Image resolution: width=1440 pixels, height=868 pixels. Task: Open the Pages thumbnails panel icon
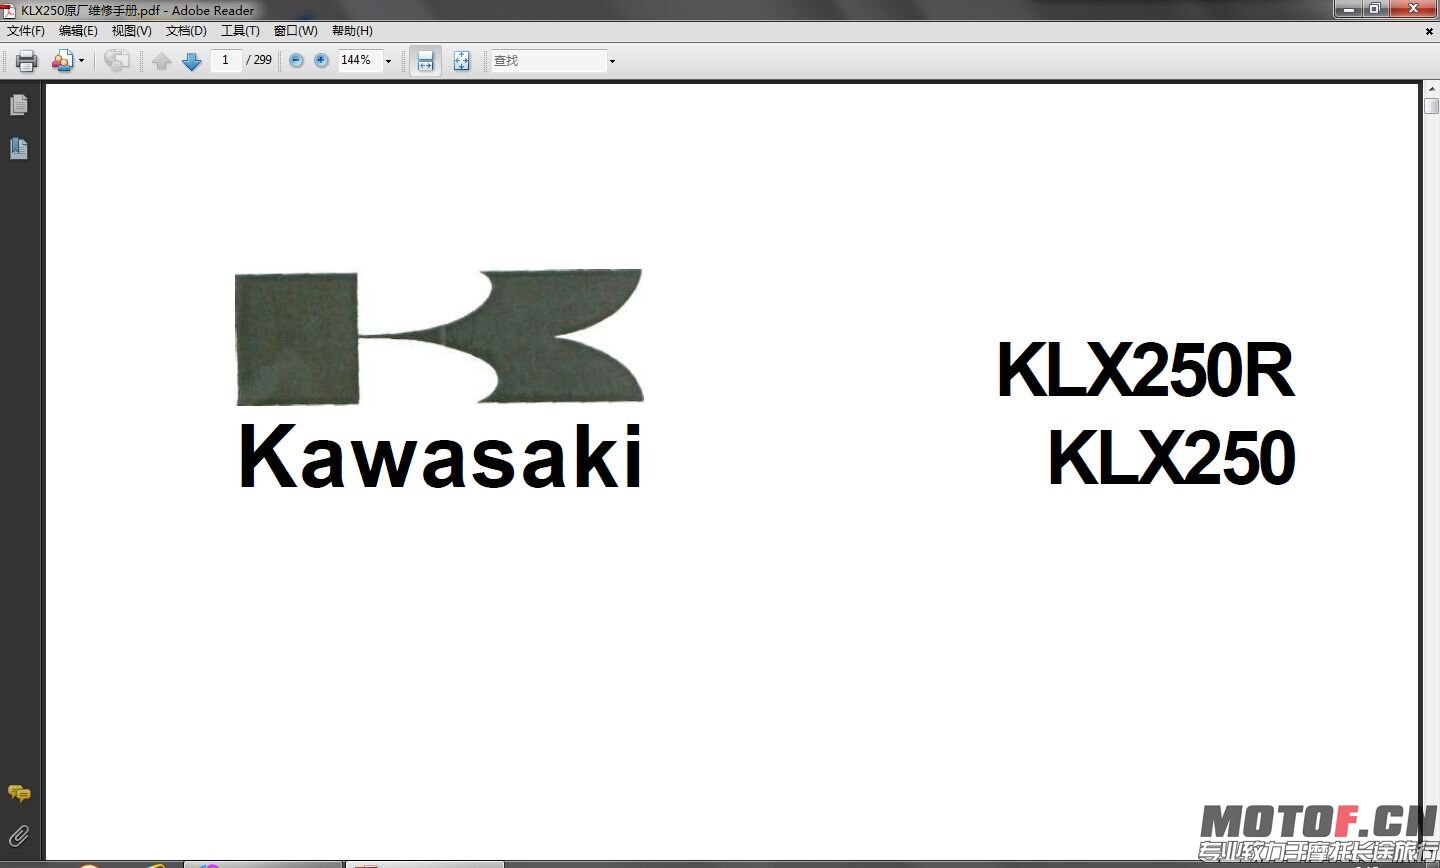(19, 105)
